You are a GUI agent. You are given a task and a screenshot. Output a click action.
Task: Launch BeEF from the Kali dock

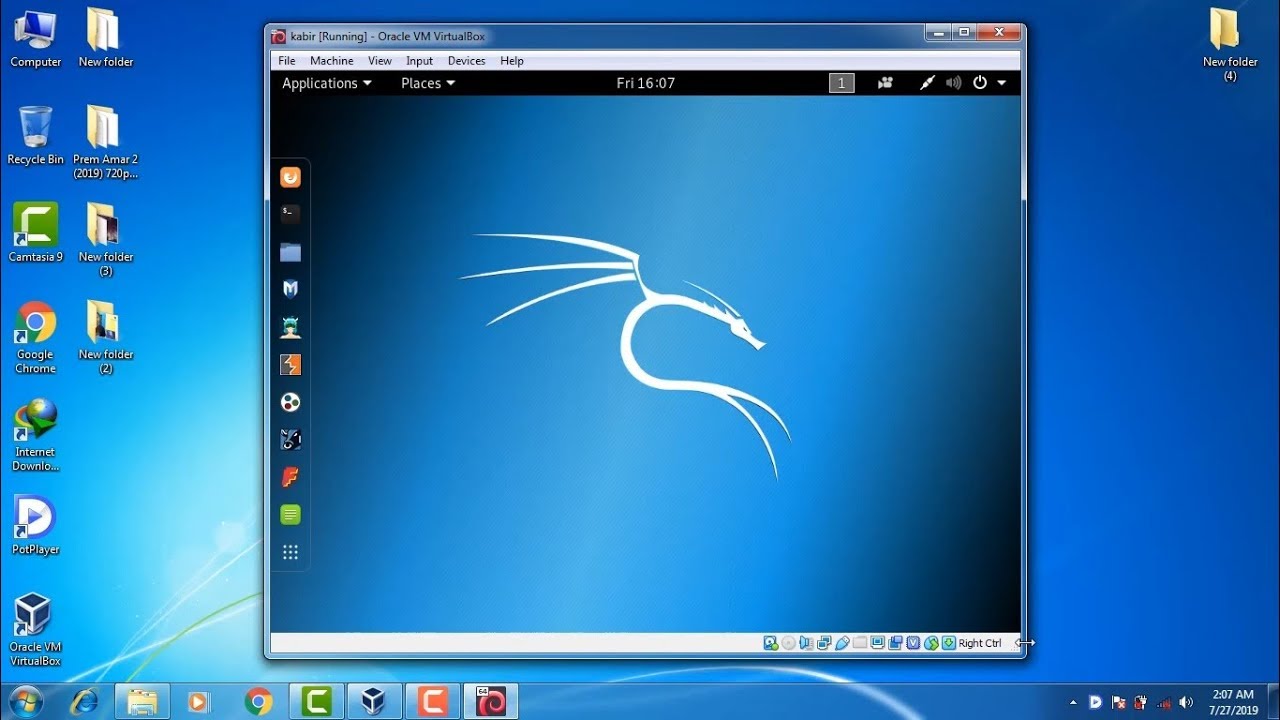pyautogui.click(x=290, y=439)
